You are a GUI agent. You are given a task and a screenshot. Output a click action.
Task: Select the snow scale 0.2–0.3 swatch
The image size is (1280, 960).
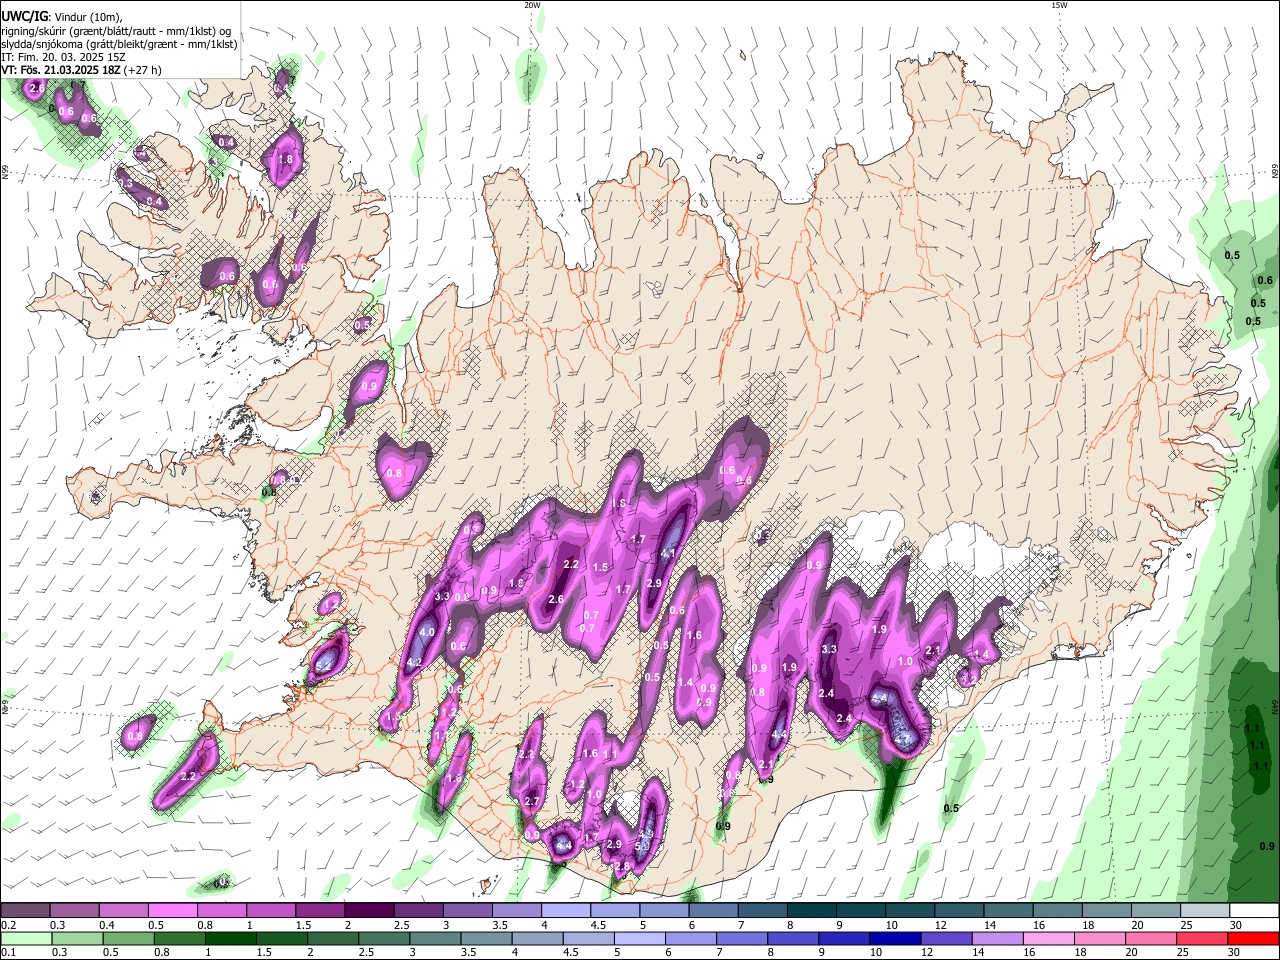25,910
